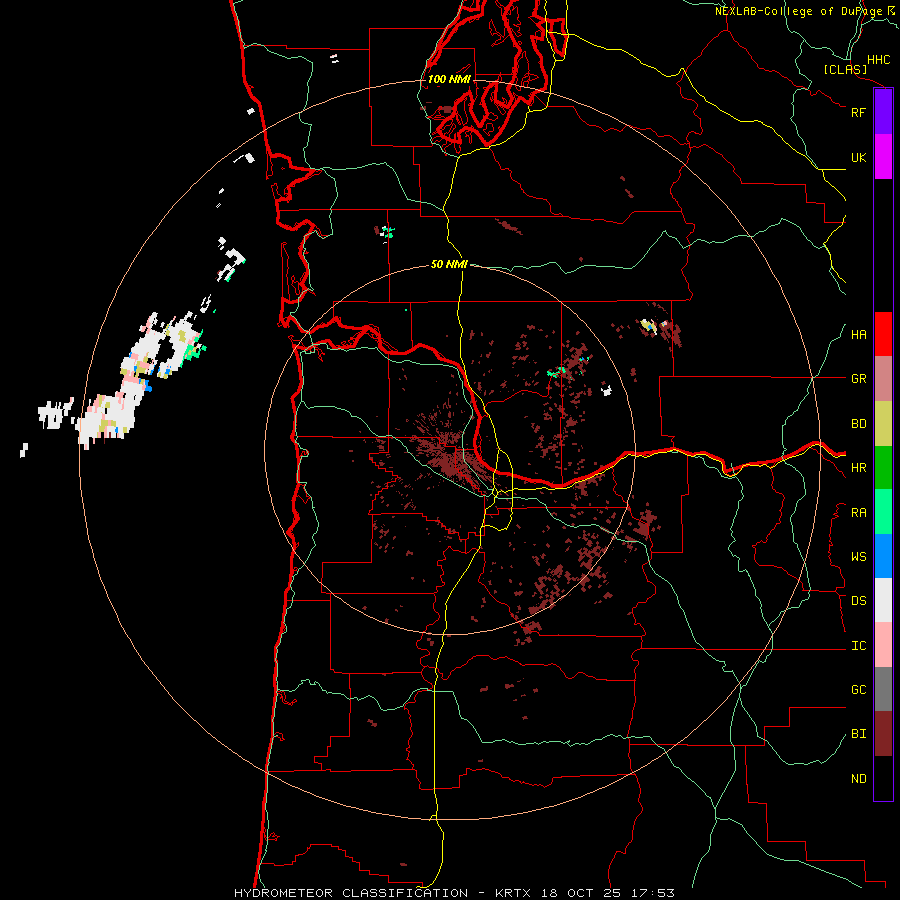Image resolution: width=900 pixels, height=900 pixels.
Task: Click the HA red legend swatch
Action: click(883, 334)
